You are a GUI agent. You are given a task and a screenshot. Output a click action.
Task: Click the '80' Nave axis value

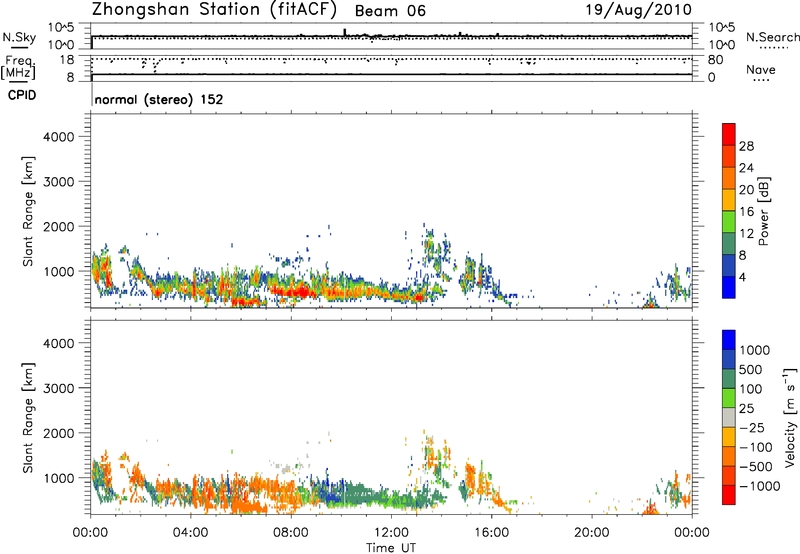tap(715, 60)
